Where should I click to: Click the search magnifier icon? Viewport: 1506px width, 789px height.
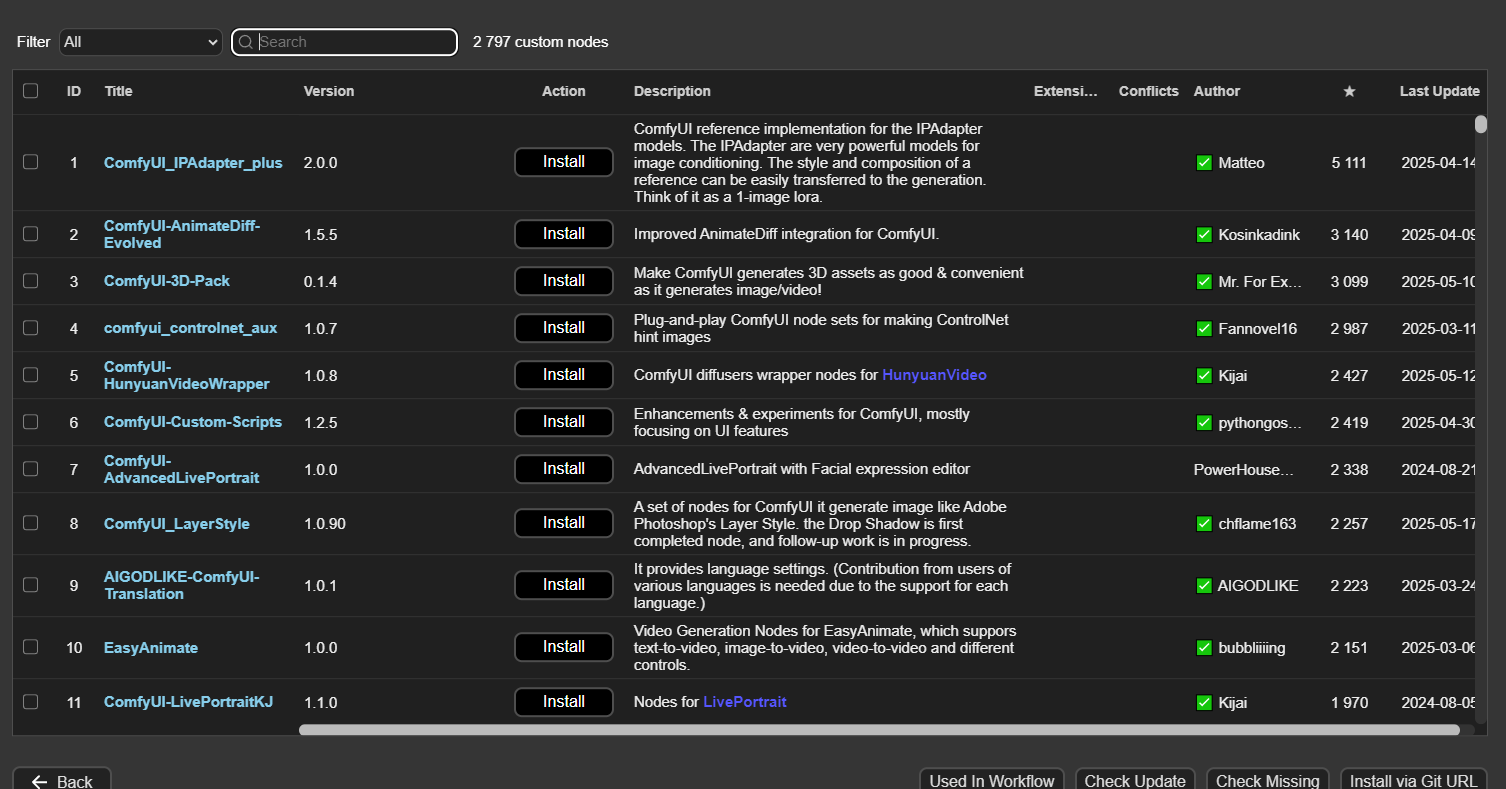coord(246,42)
